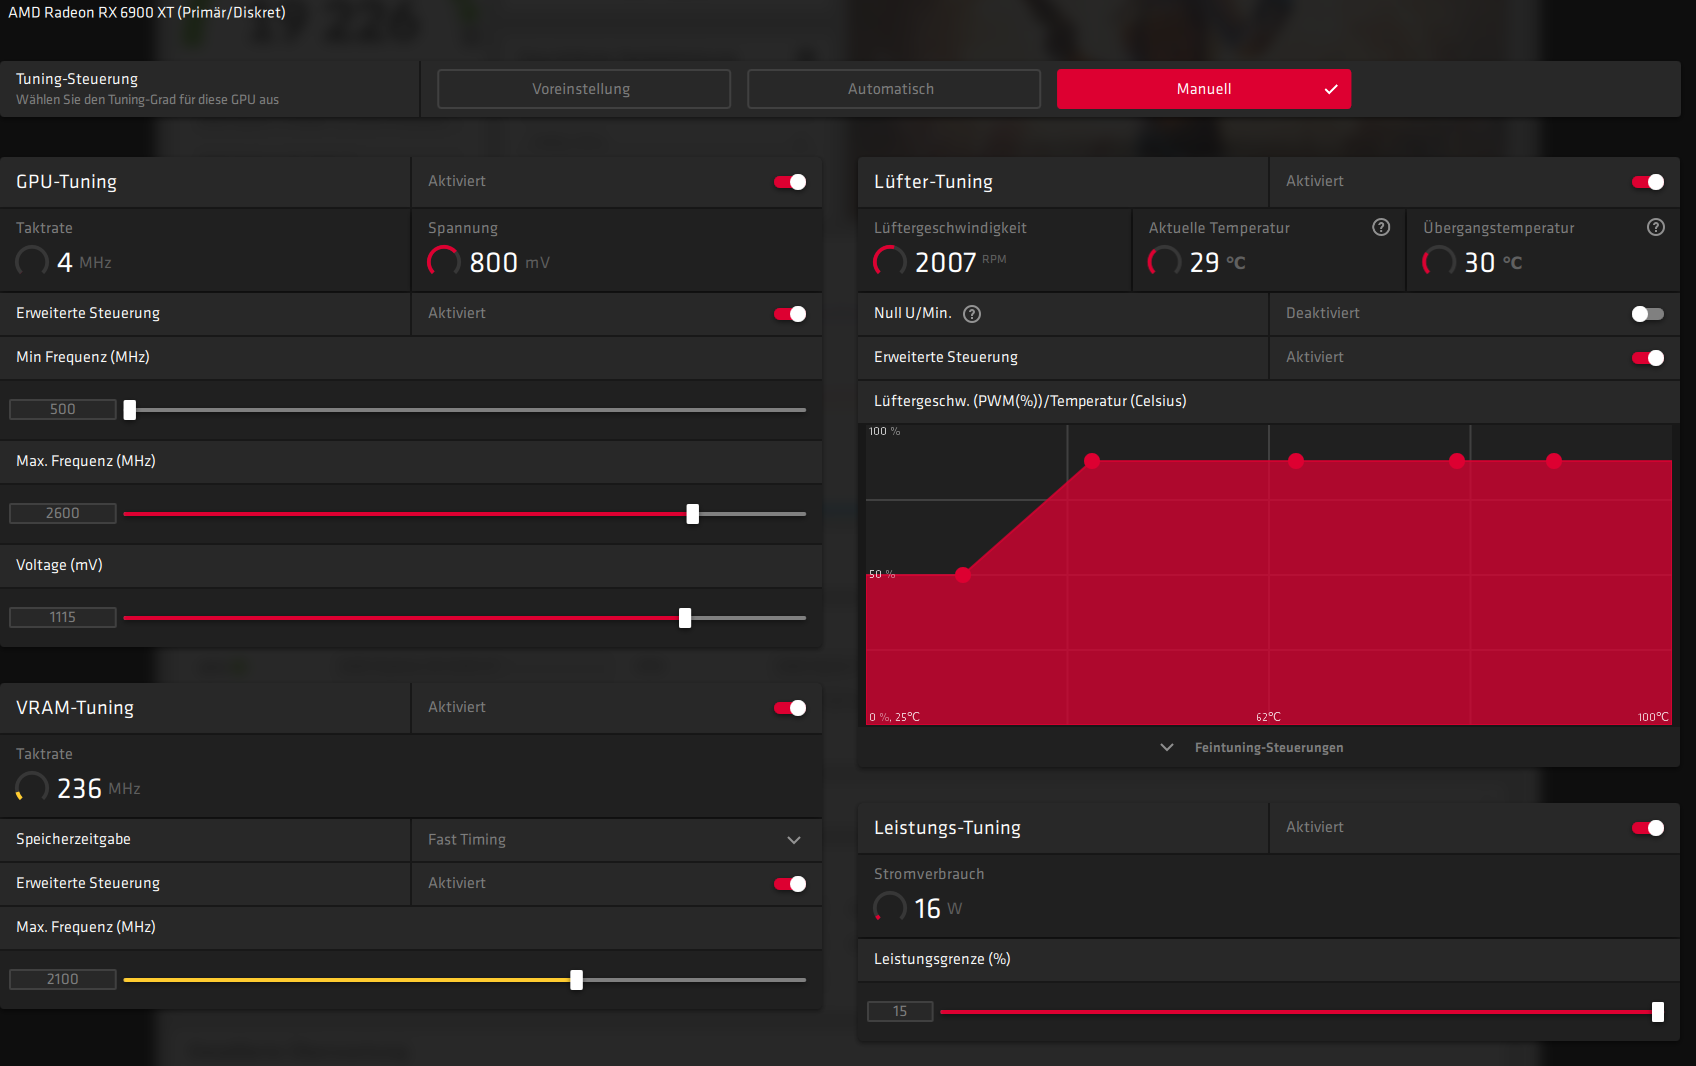Viewport: 1696px width, 1066px height.
Task: Toggle GPU-Tuning off
Action: coord(790,182)
